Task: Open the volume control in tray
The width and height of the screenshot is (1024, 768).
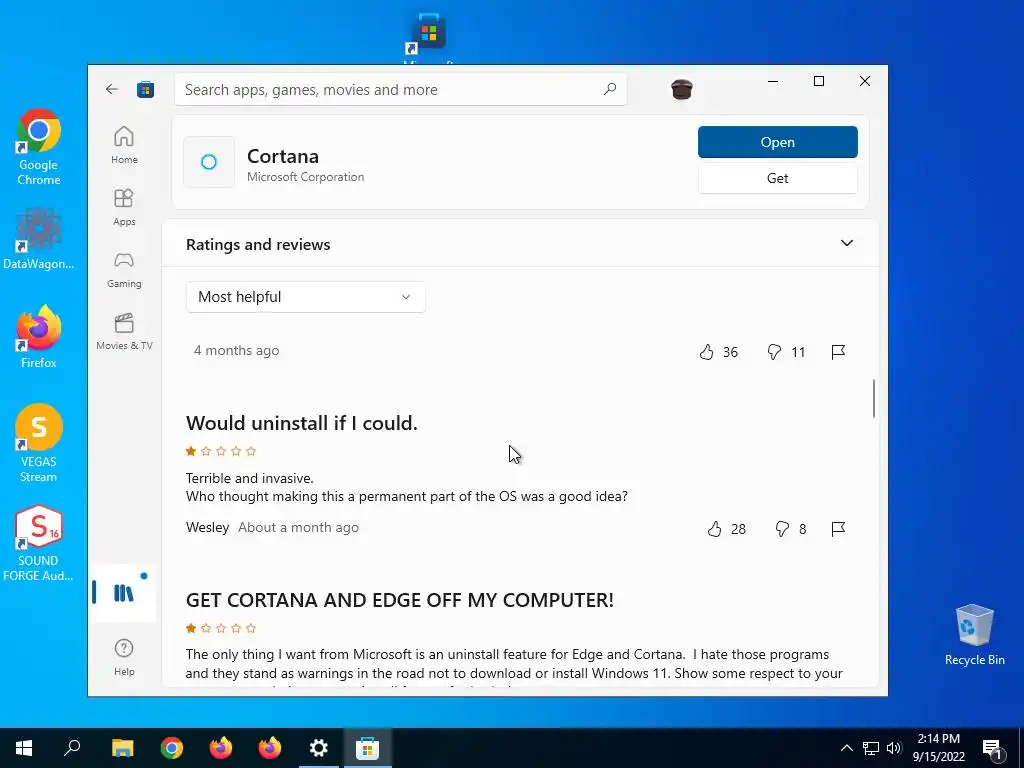Action: [x=895, y=748]
